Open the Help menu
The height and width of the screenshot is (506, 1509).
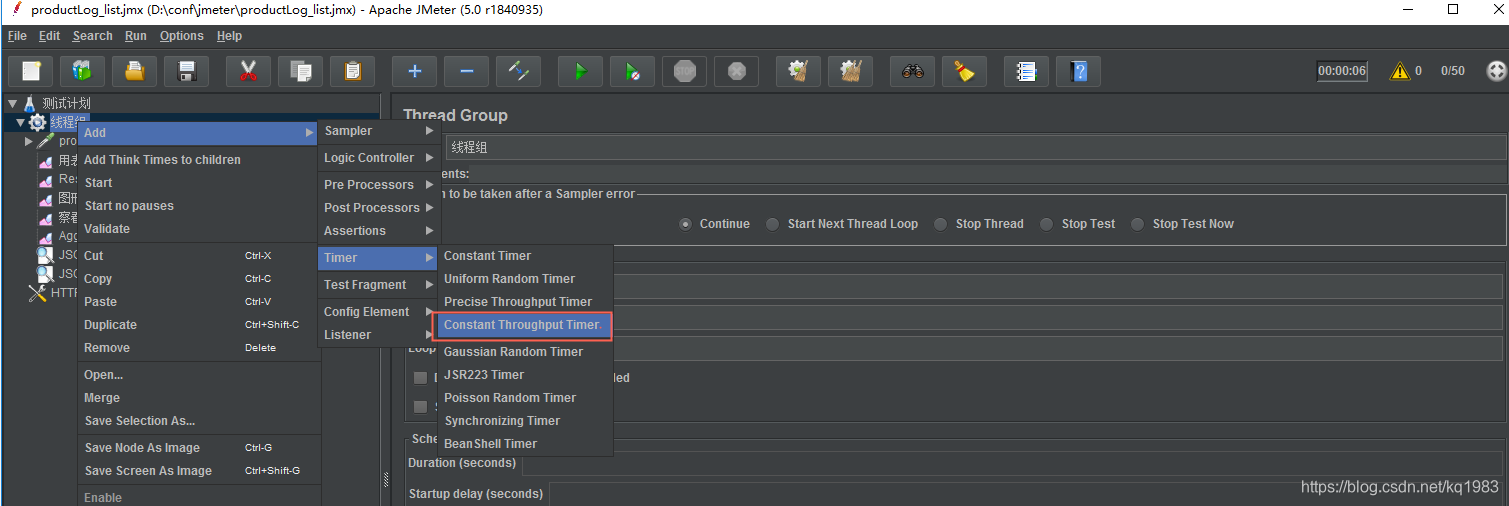229,36
